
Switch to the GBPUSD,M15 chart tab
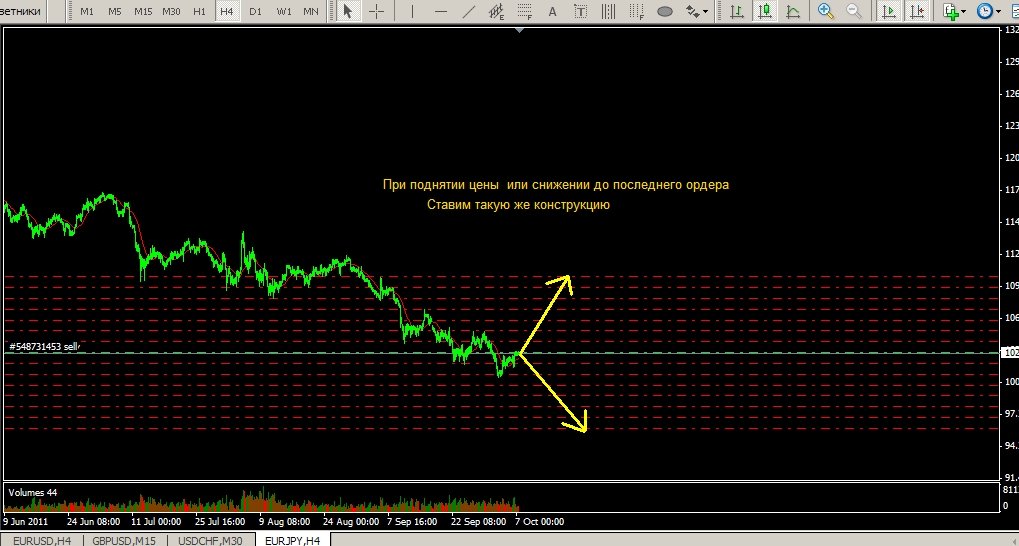pos(123,540)
